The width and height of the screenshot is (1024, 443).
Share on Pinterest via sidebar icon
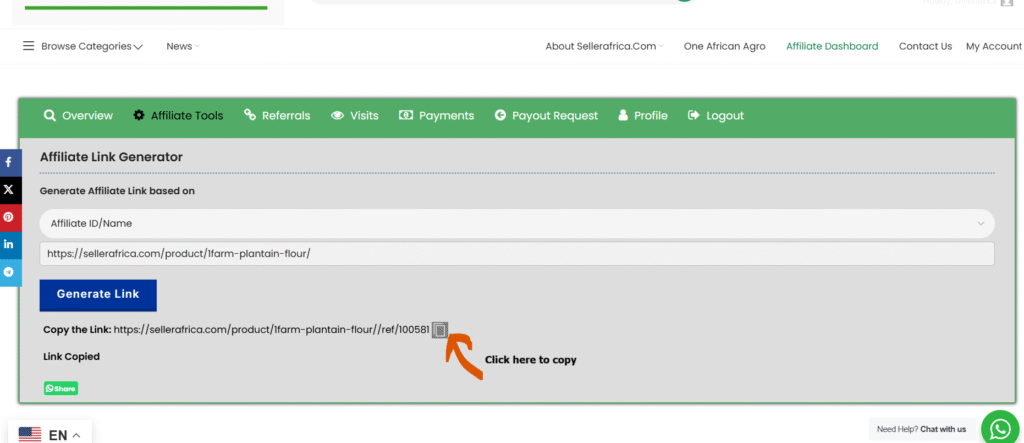(9, 217)
